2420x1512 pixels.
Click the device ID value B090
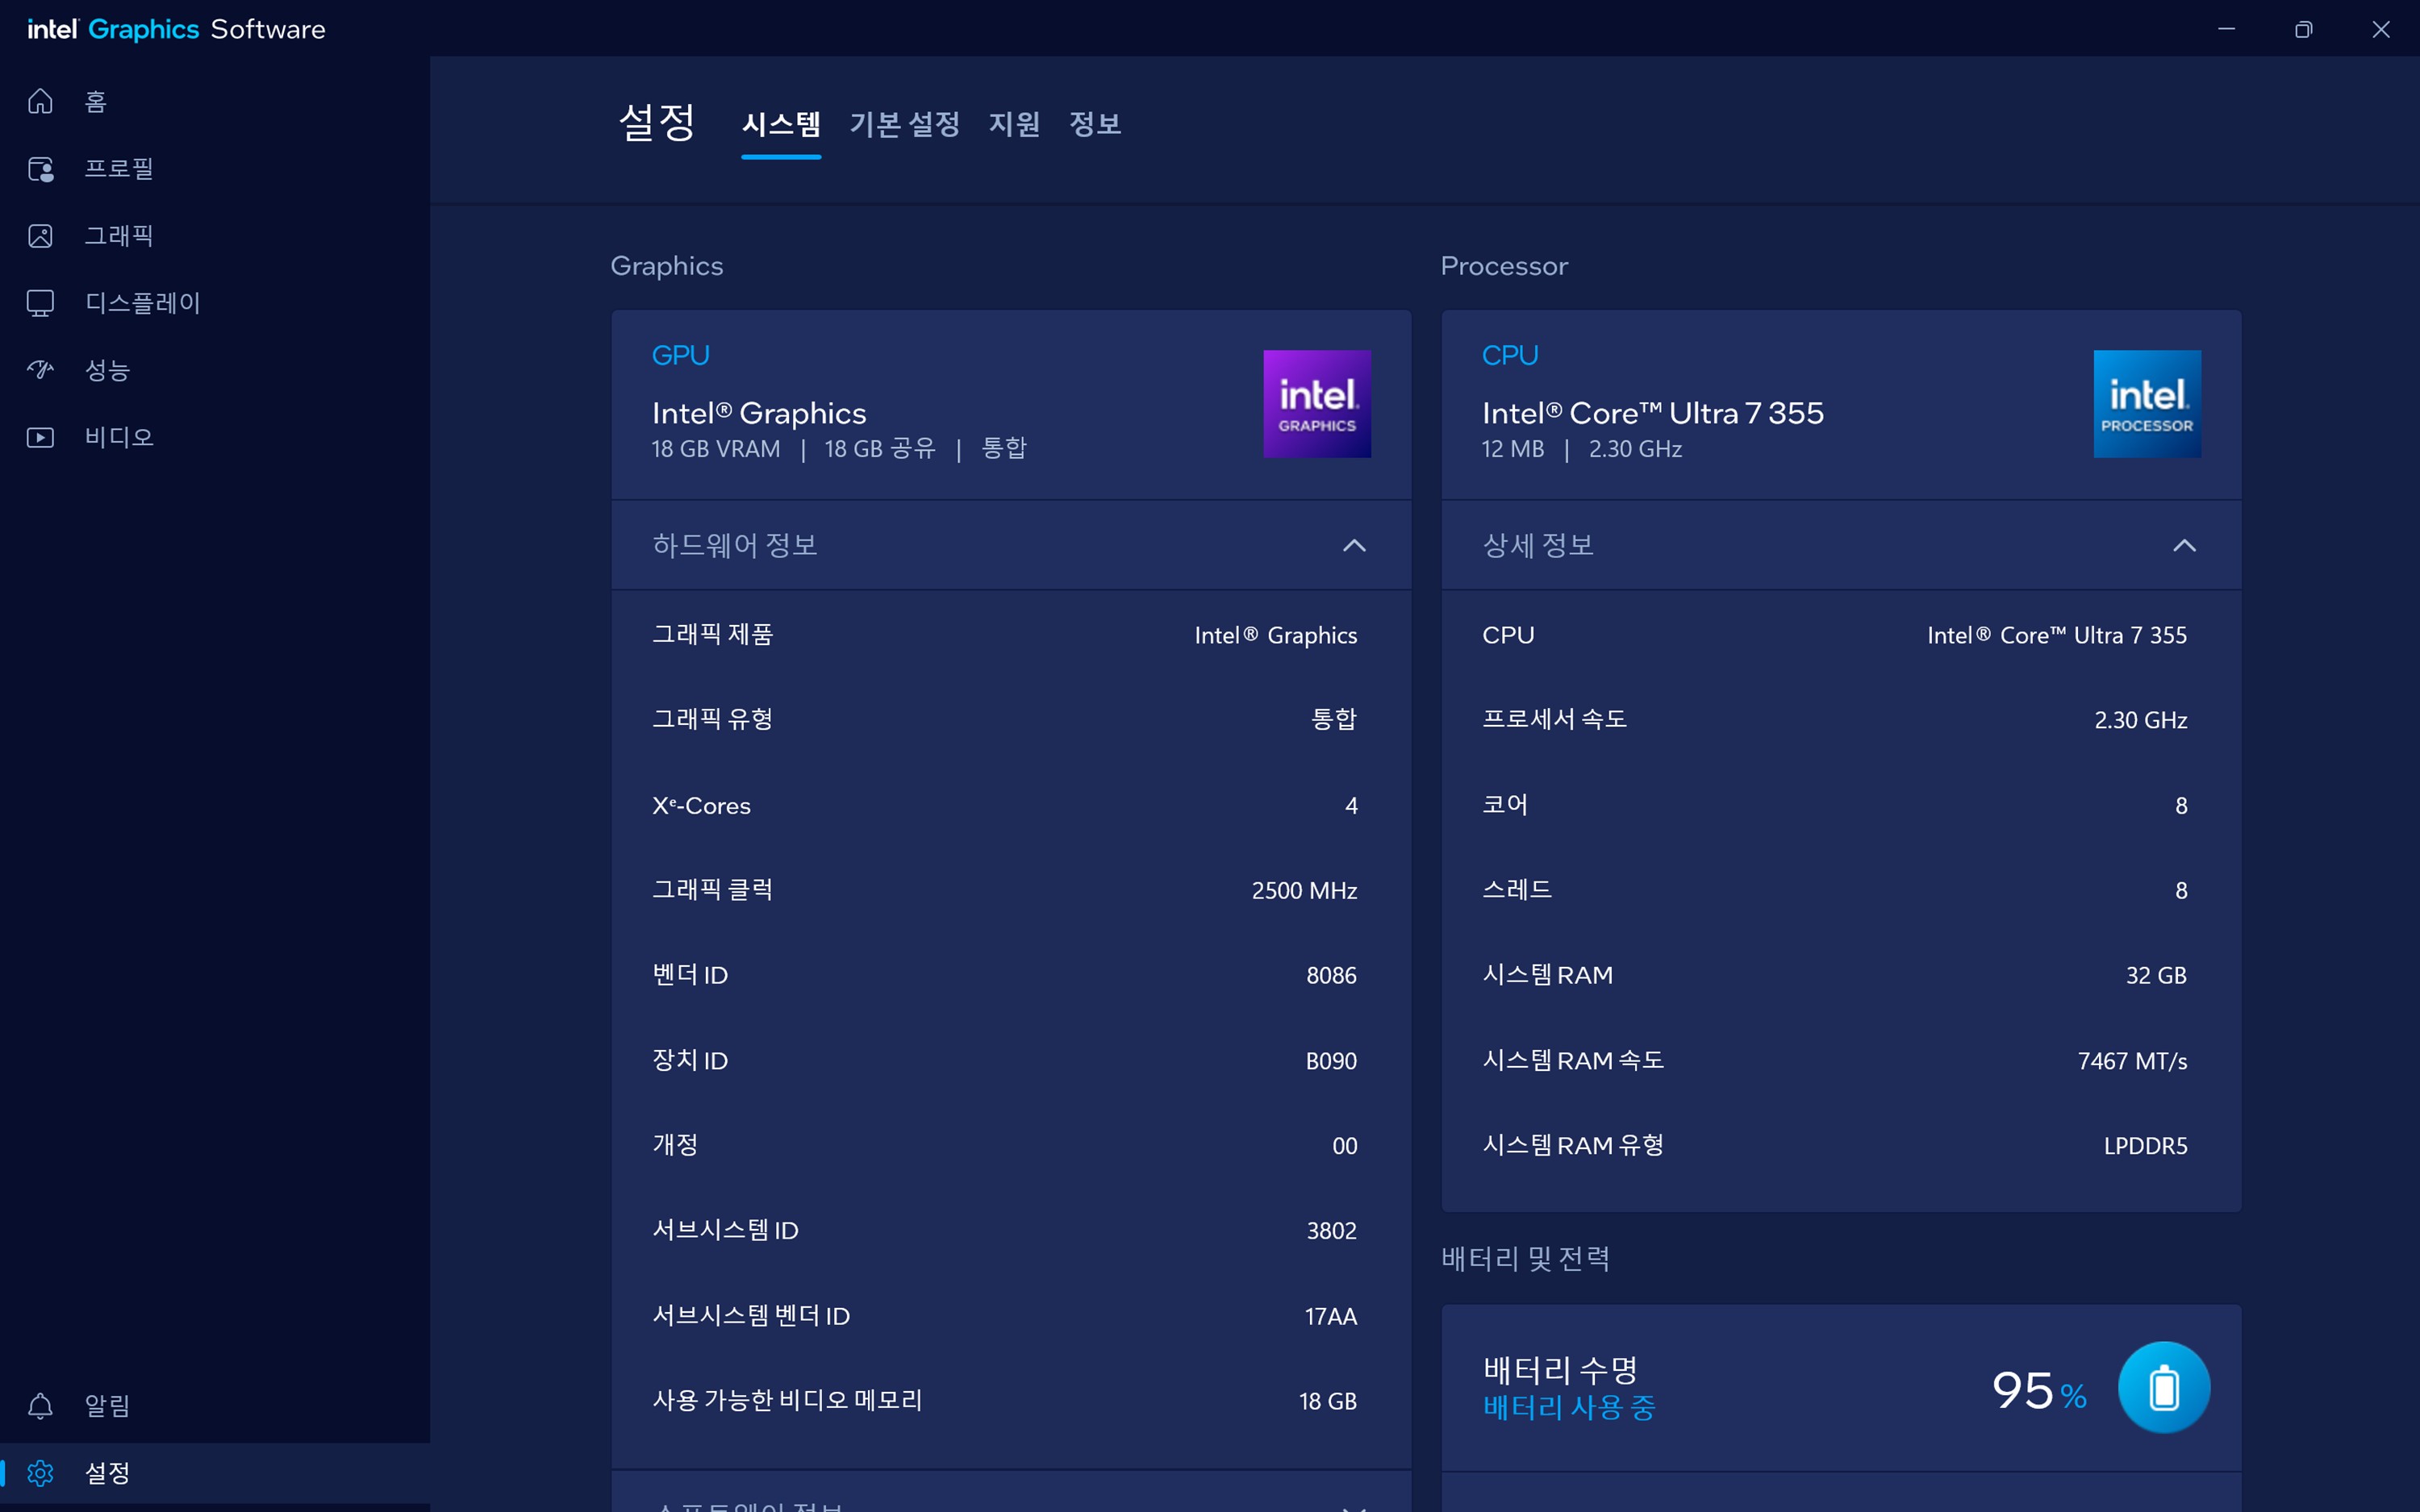point(1331,1061)
